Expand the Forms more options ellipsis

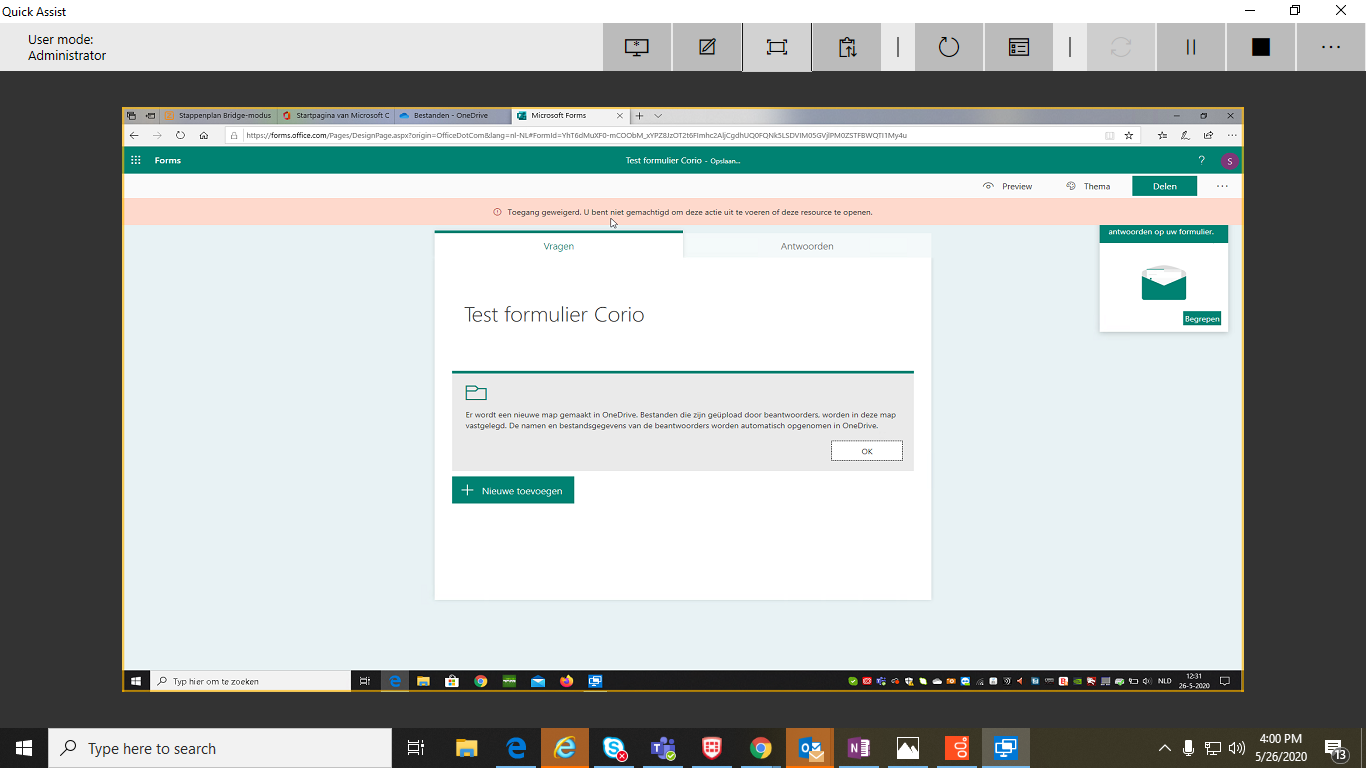click(x=1221, y=186)
